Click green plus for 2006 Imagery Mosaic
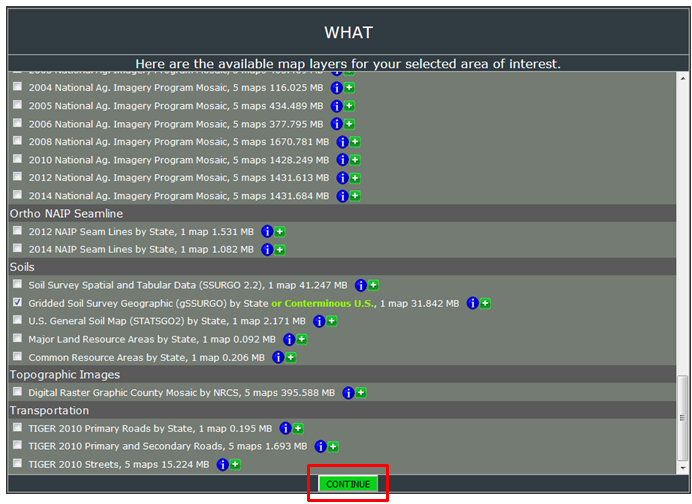This screenshot has height=504, width=692. 349,124
